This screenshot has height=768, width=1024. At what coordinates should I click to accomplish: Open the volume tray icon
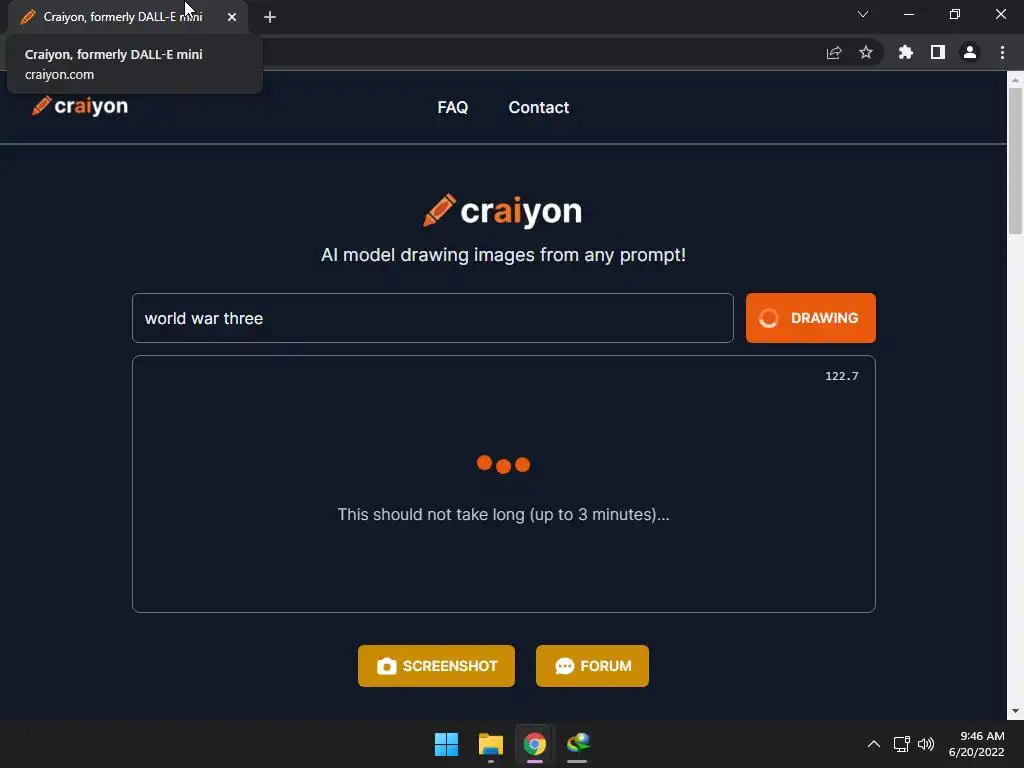[926, 744]
